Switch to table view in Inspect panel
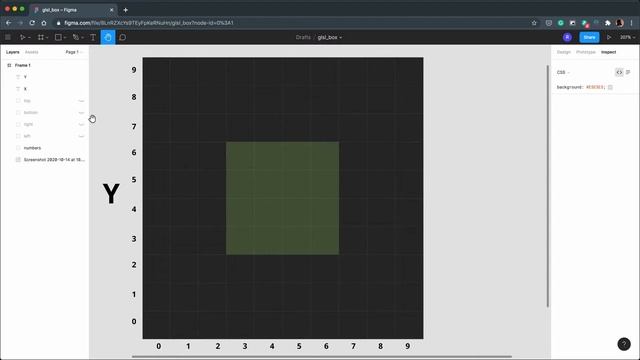The height and width of the screenshot is (360, 640). (628, 72)
